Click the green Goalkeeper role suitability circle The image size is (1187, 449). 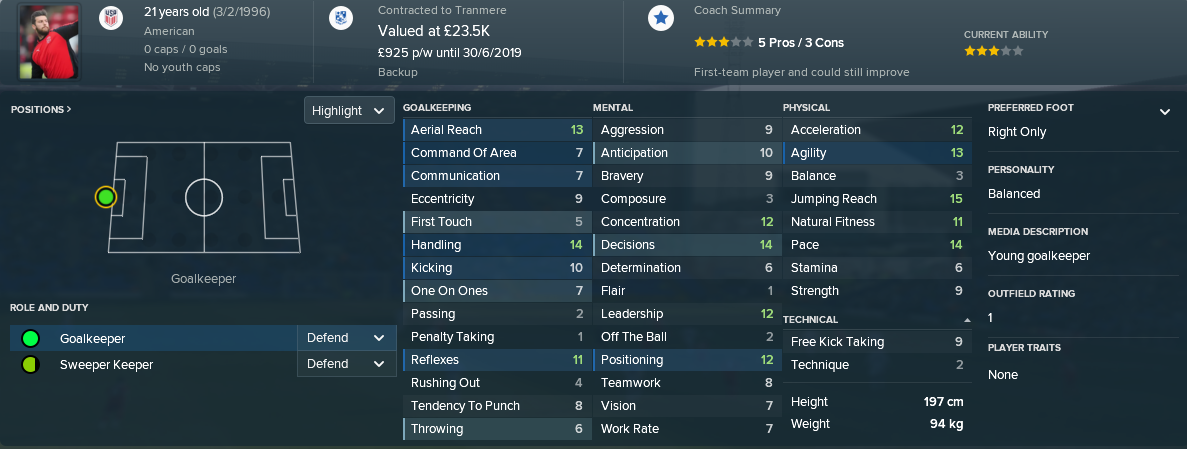30,338
